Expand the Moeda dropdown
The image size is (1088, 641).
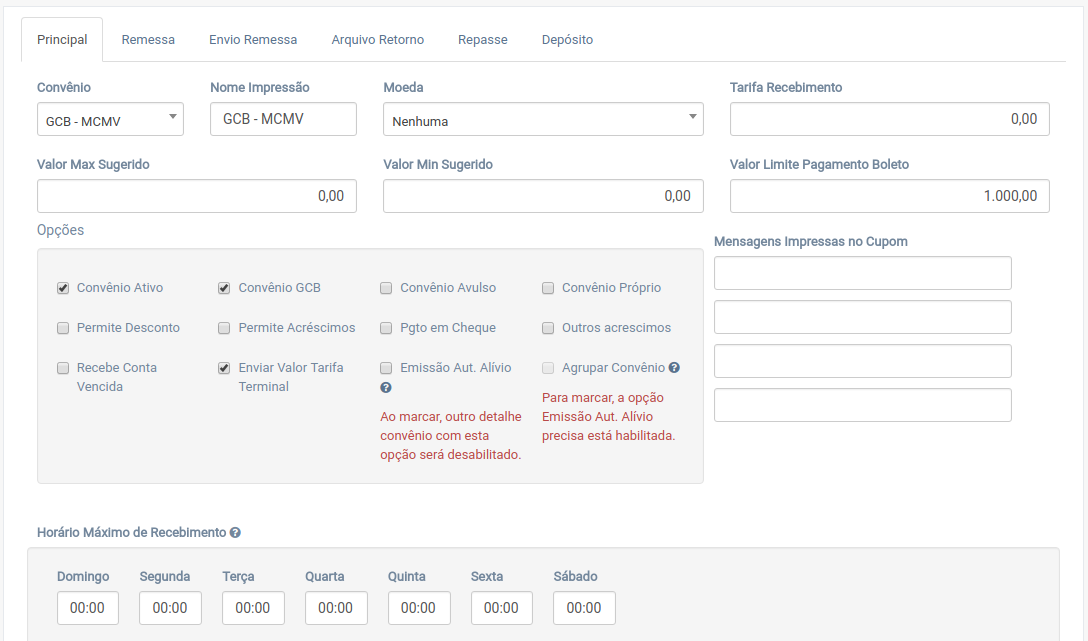[543, 120]
